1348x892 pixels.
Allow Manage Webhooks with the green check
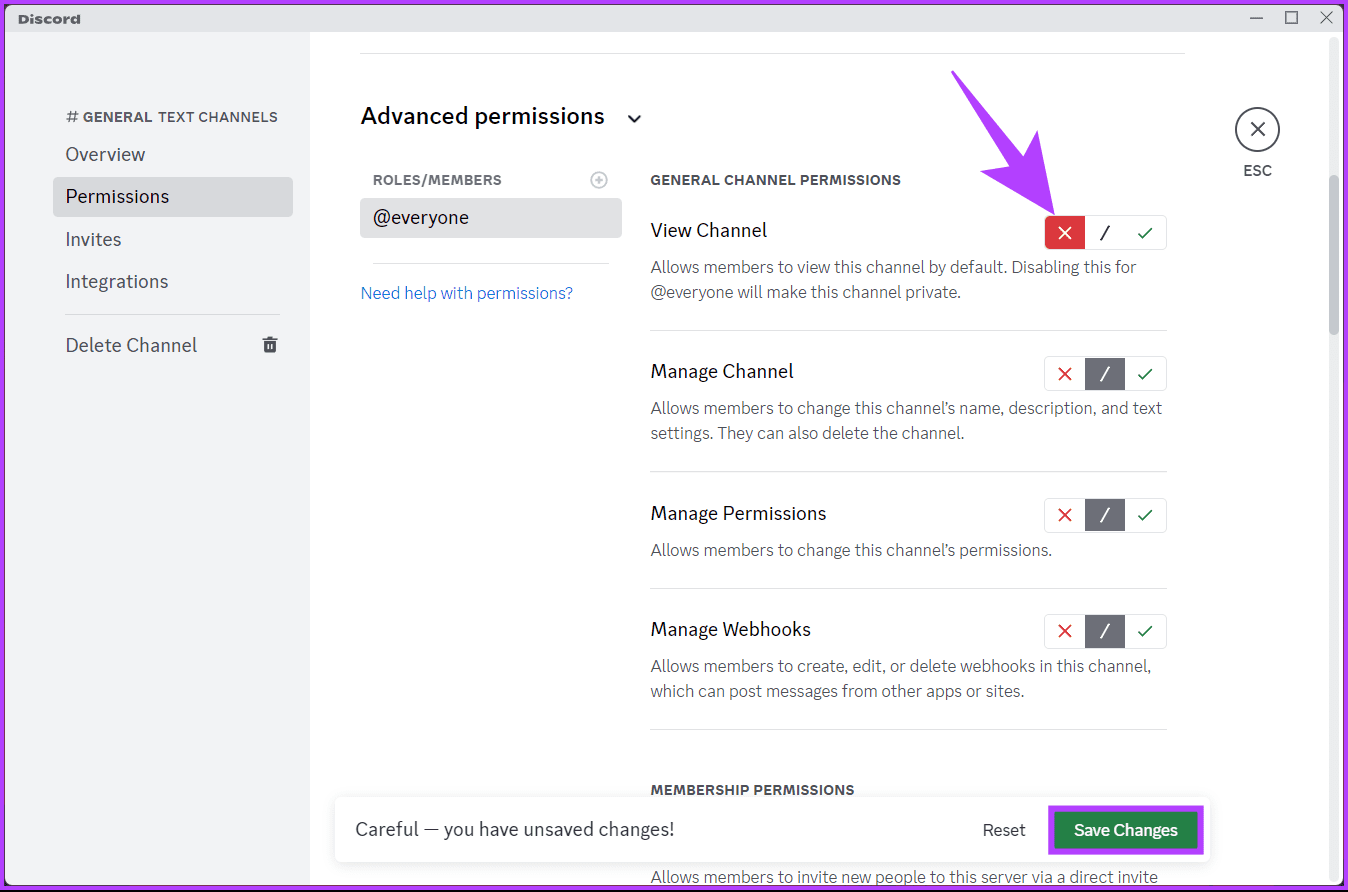(x=1145, y=631)
